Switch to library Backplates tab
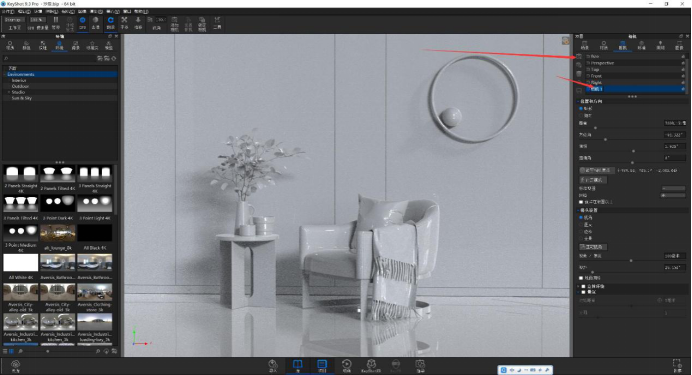This screenshot has height=375, width=692. (75, 45)
